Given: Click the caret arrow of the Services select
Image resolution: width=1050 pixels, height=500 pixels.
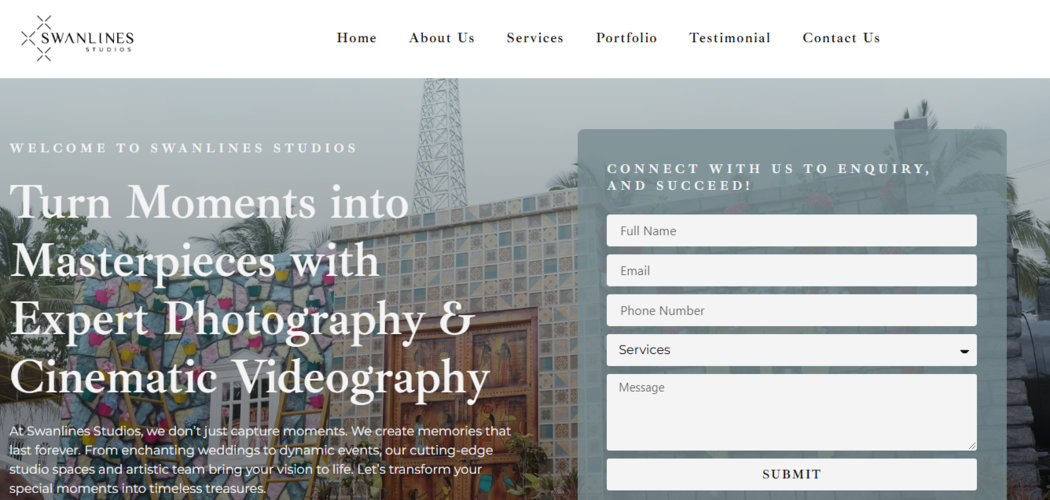Looking at the screenshot, I should [964, 351].
